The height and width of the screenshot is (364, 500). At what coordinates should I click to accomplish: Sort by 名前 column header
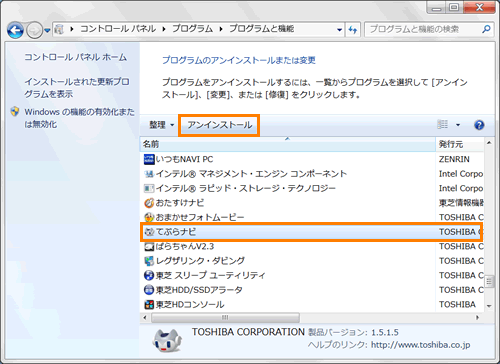(288, 144)
